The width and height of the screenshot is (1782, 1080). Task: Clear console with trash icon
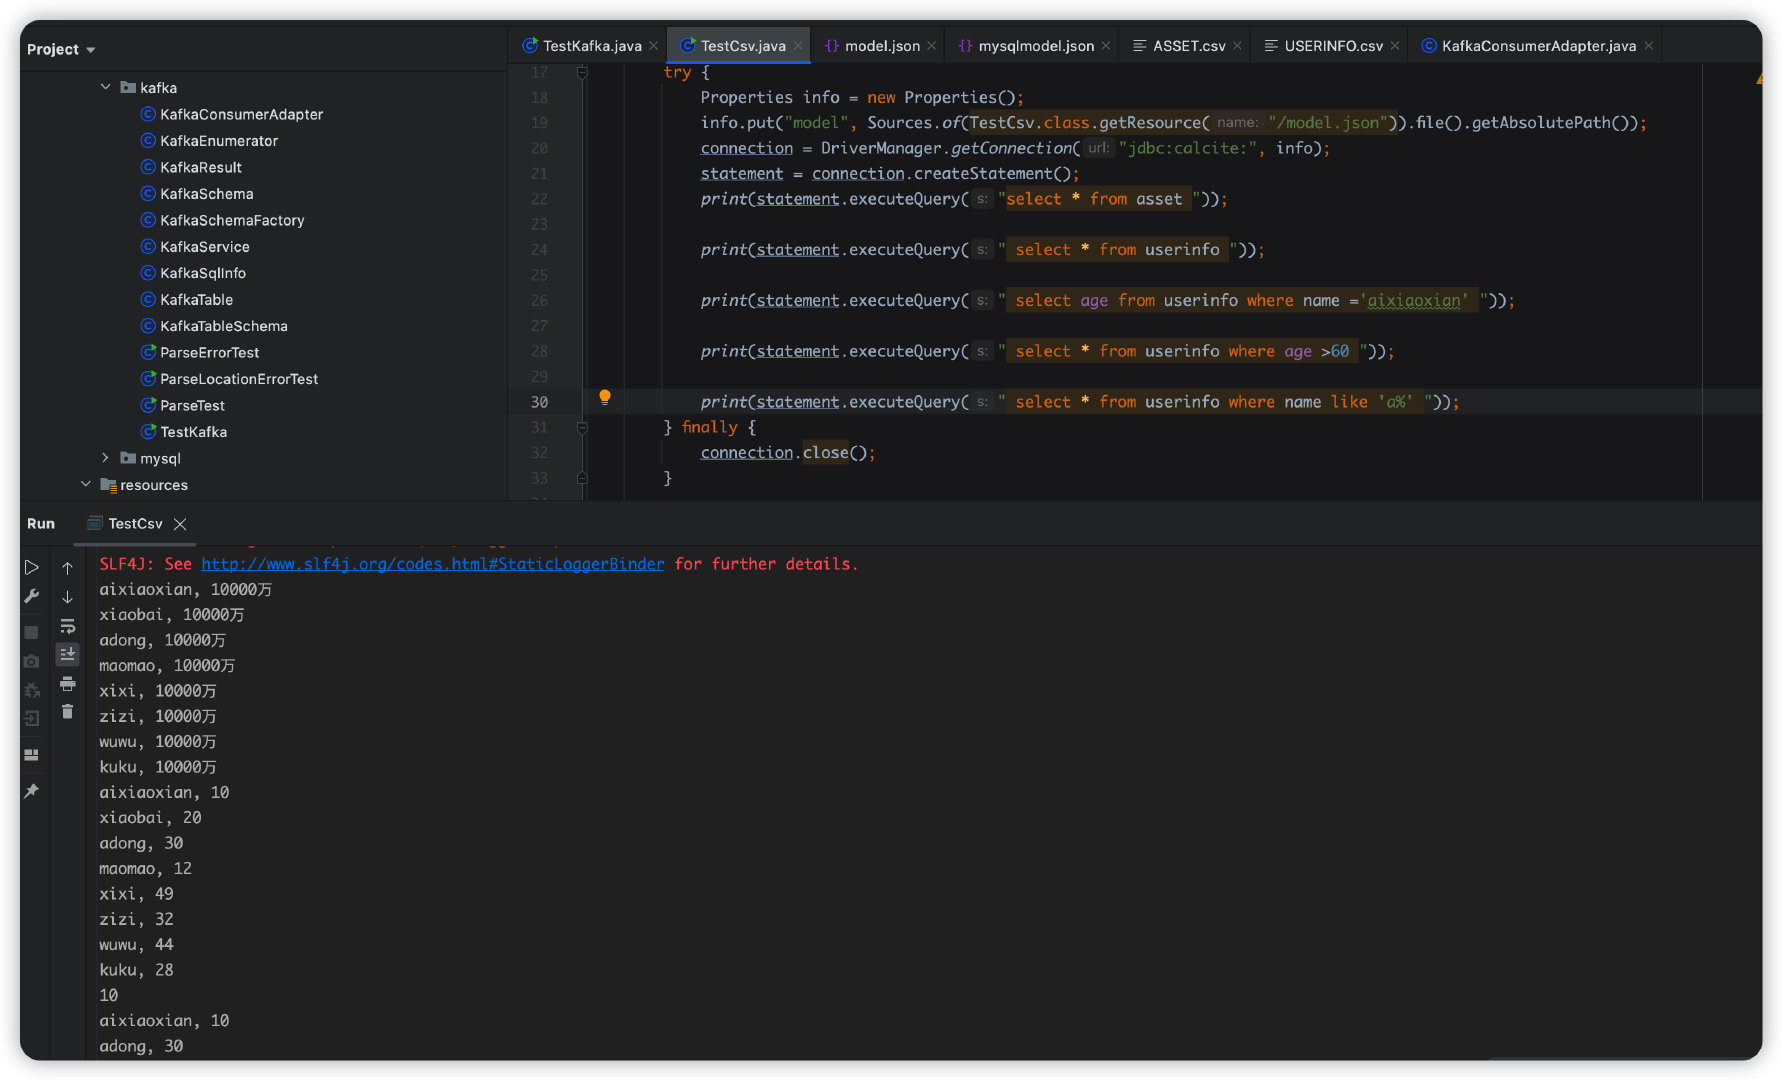[67, 712]
